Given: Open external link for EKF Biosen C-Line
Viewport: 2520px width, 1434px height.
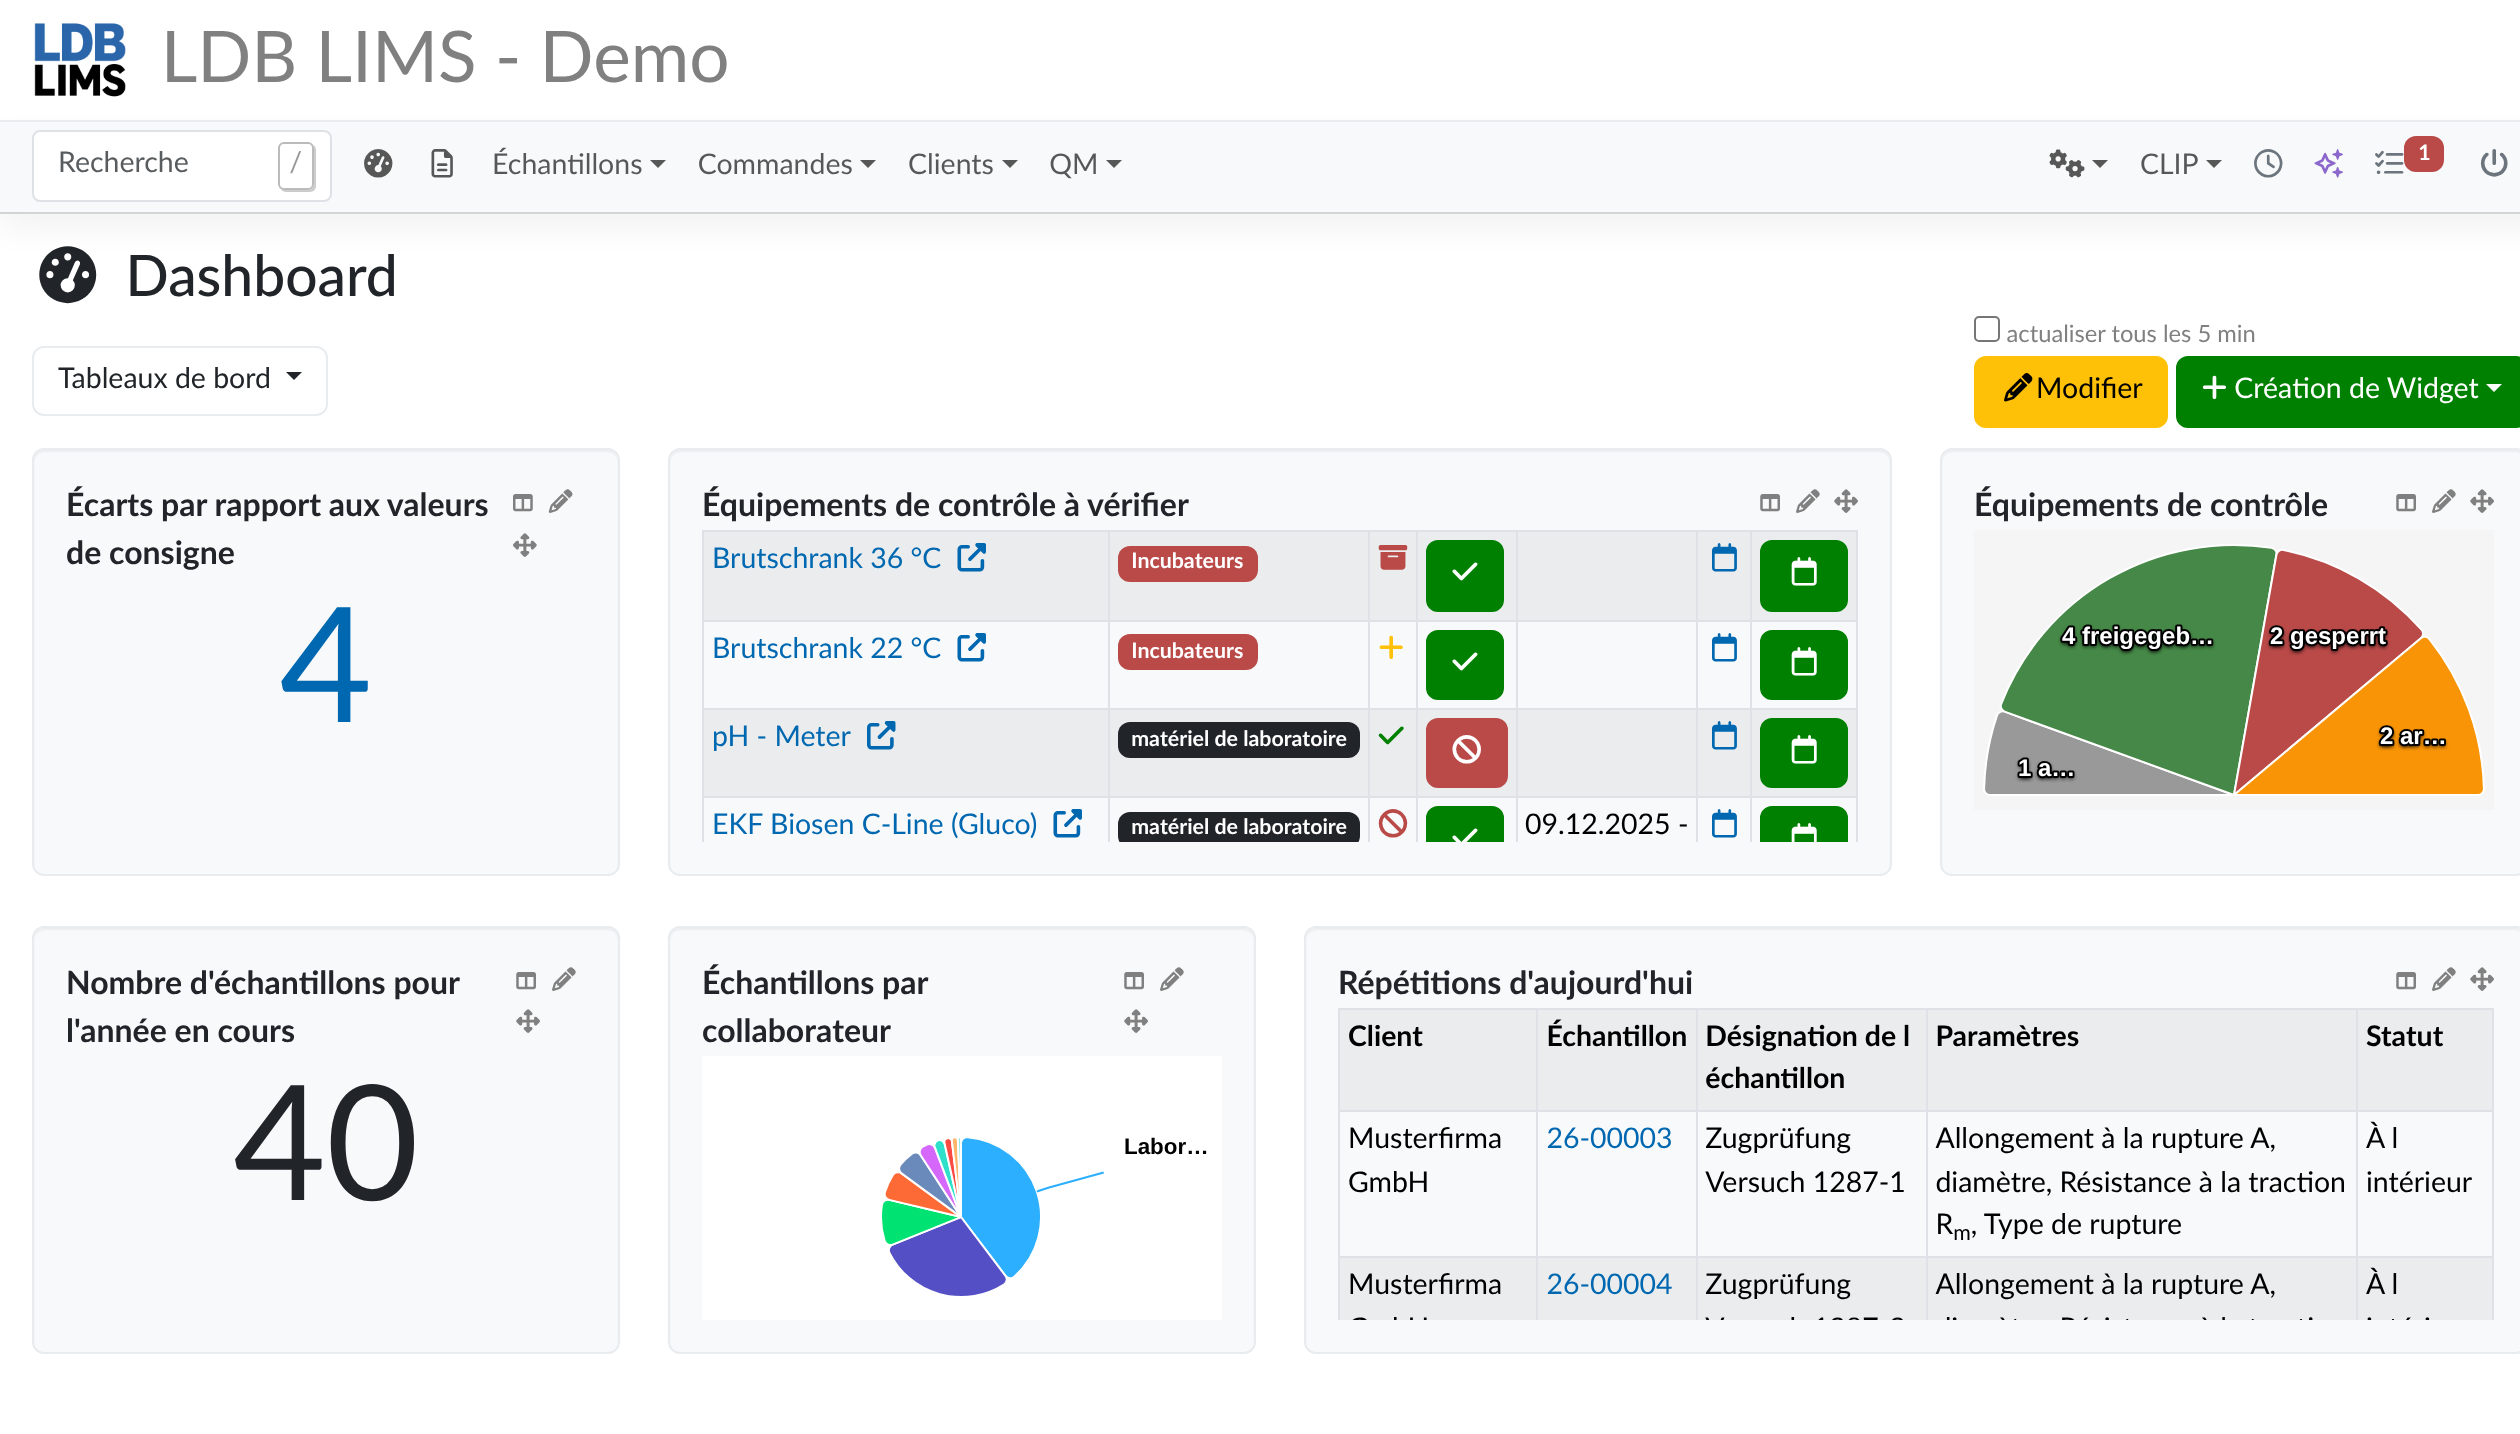Looking at the screenshot, I should pyautogui.click(x=1068, y=824).
